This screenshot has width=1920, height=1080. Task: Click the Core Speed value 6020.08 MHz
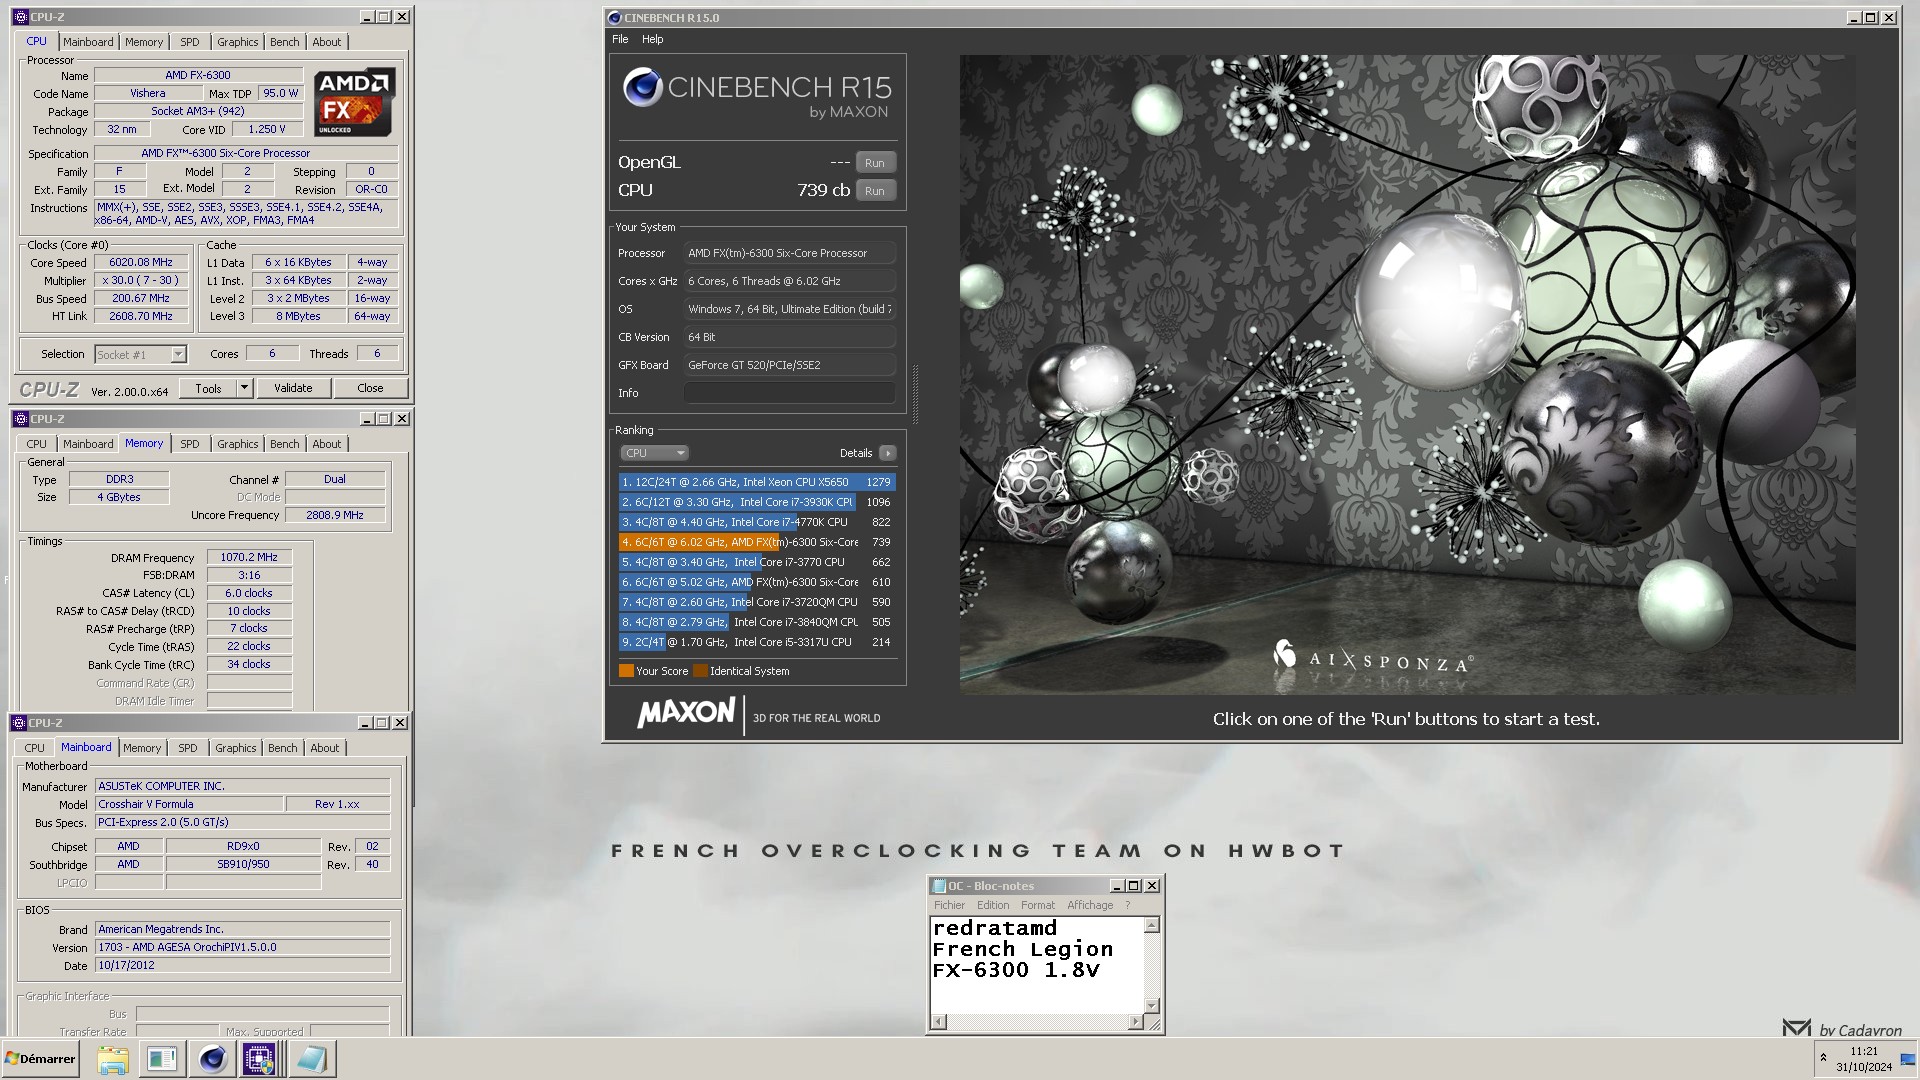(x=141, y=263)
